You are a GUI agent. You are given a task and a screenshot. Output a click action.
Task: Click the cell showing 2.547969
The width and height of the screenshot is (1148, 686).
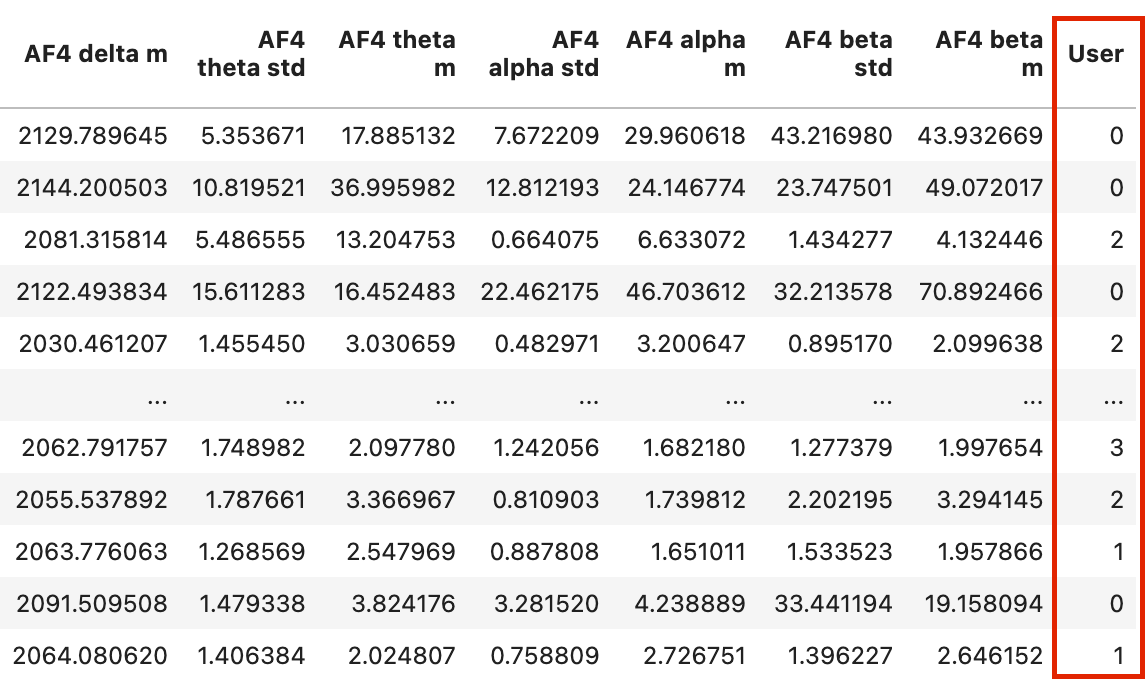click(x=400, y=551)
